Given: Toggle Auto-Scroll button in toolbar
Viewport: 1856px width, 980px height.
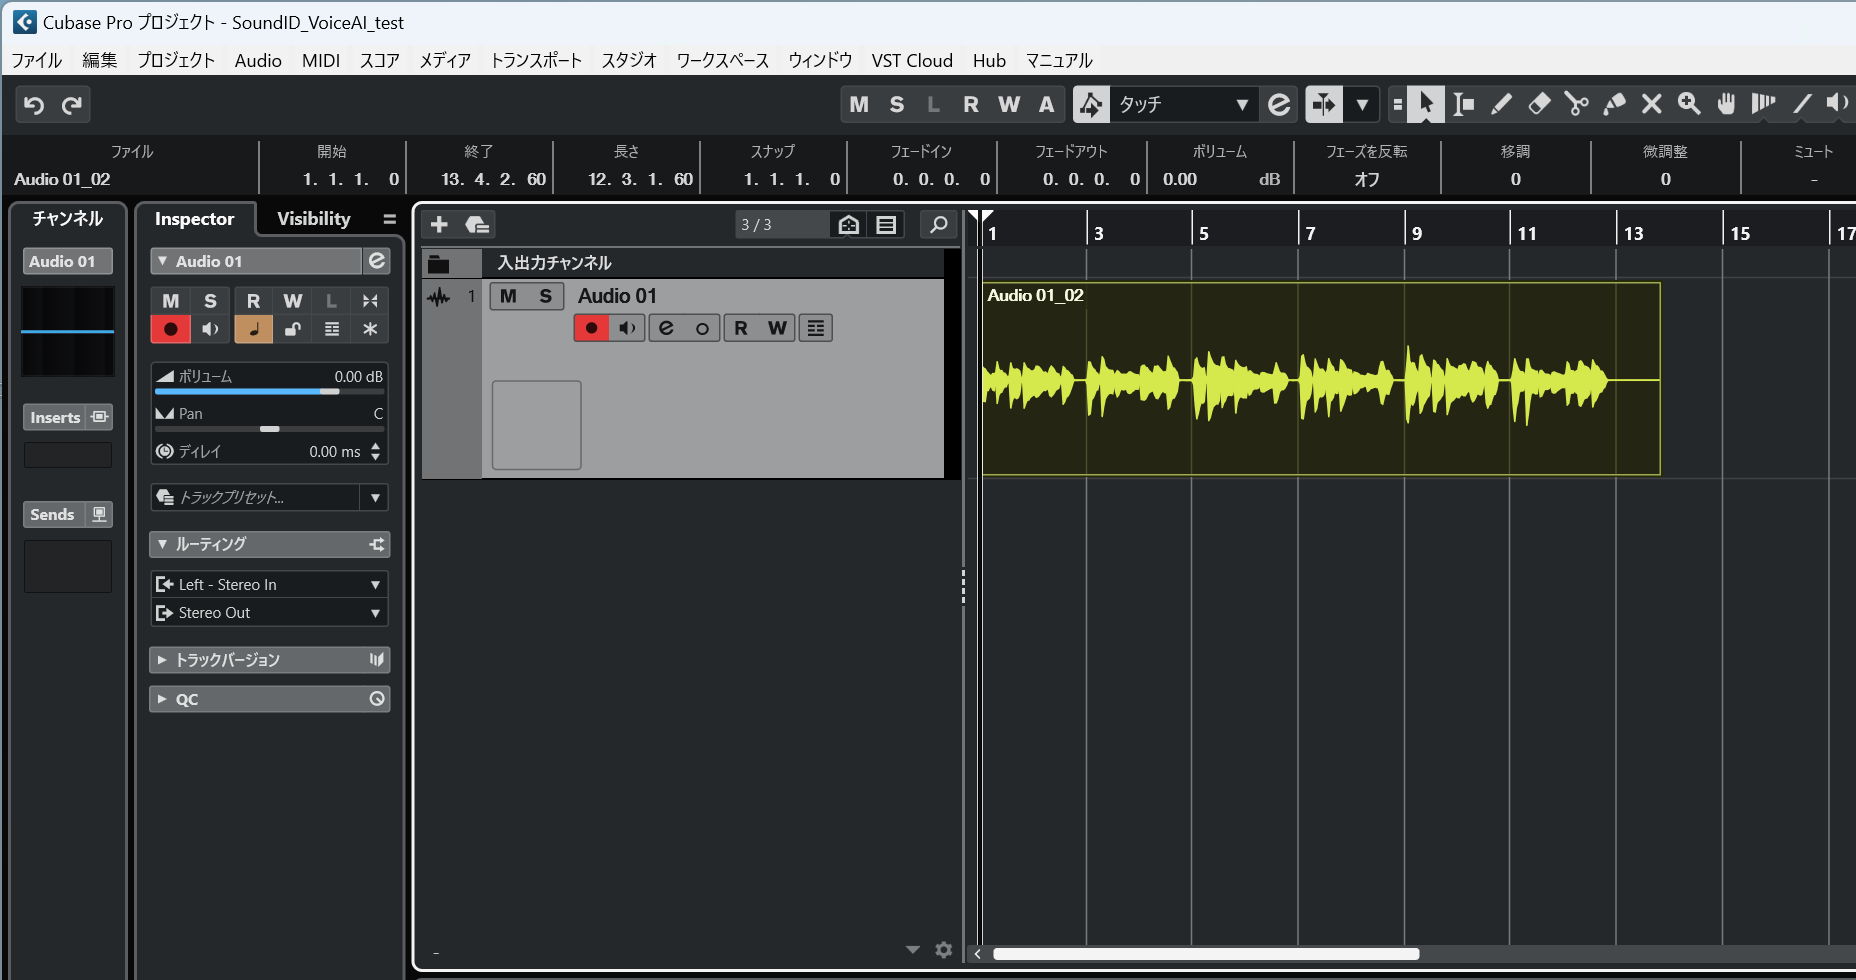Looking at the screenshot, I should coord(1324,104).
